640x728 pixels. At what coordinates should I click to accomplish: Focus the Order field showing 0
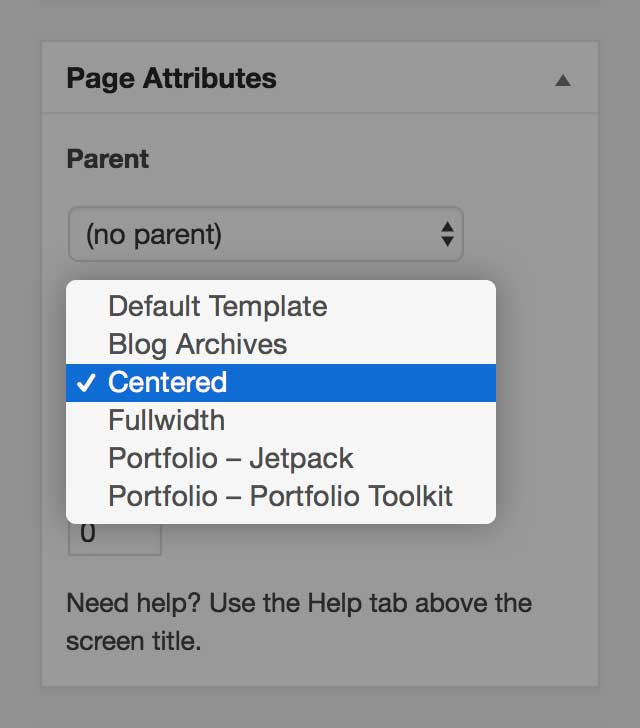click(x=115, y=539)
